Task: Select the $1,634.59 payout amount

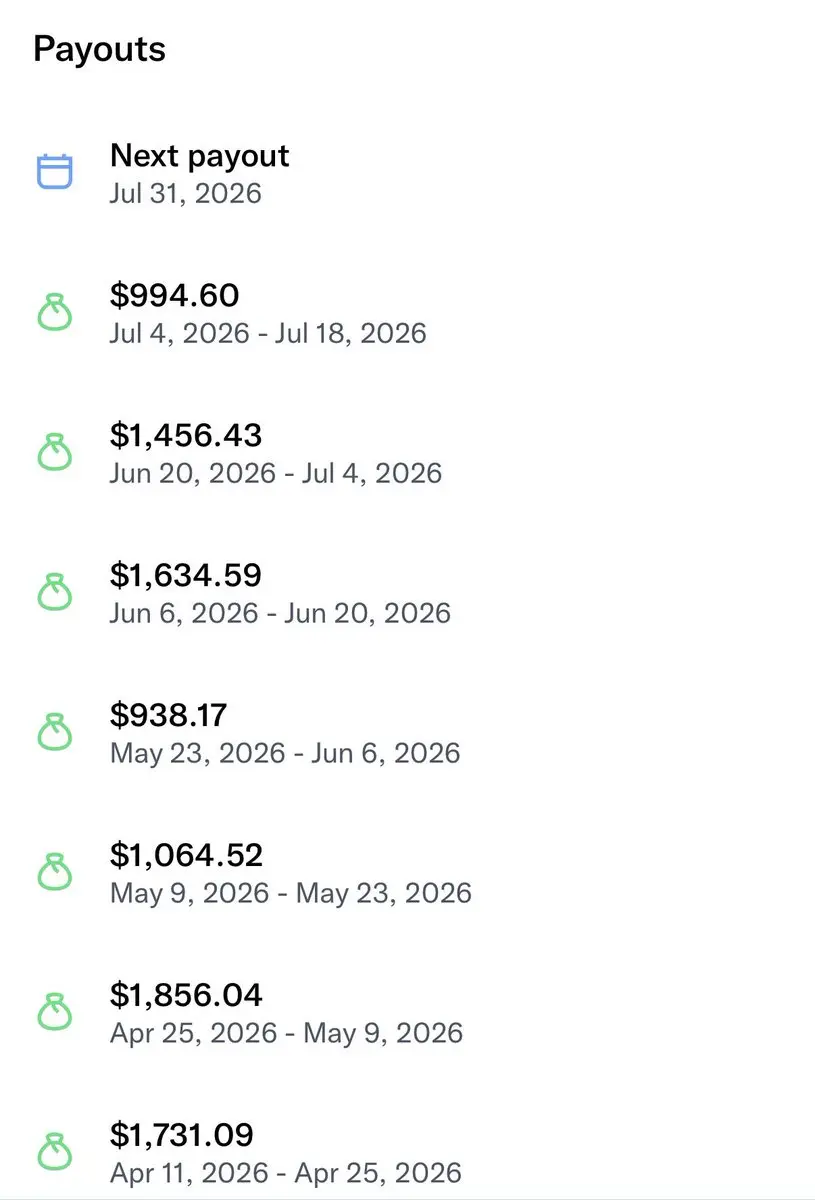Action: [x=186, y=575]
